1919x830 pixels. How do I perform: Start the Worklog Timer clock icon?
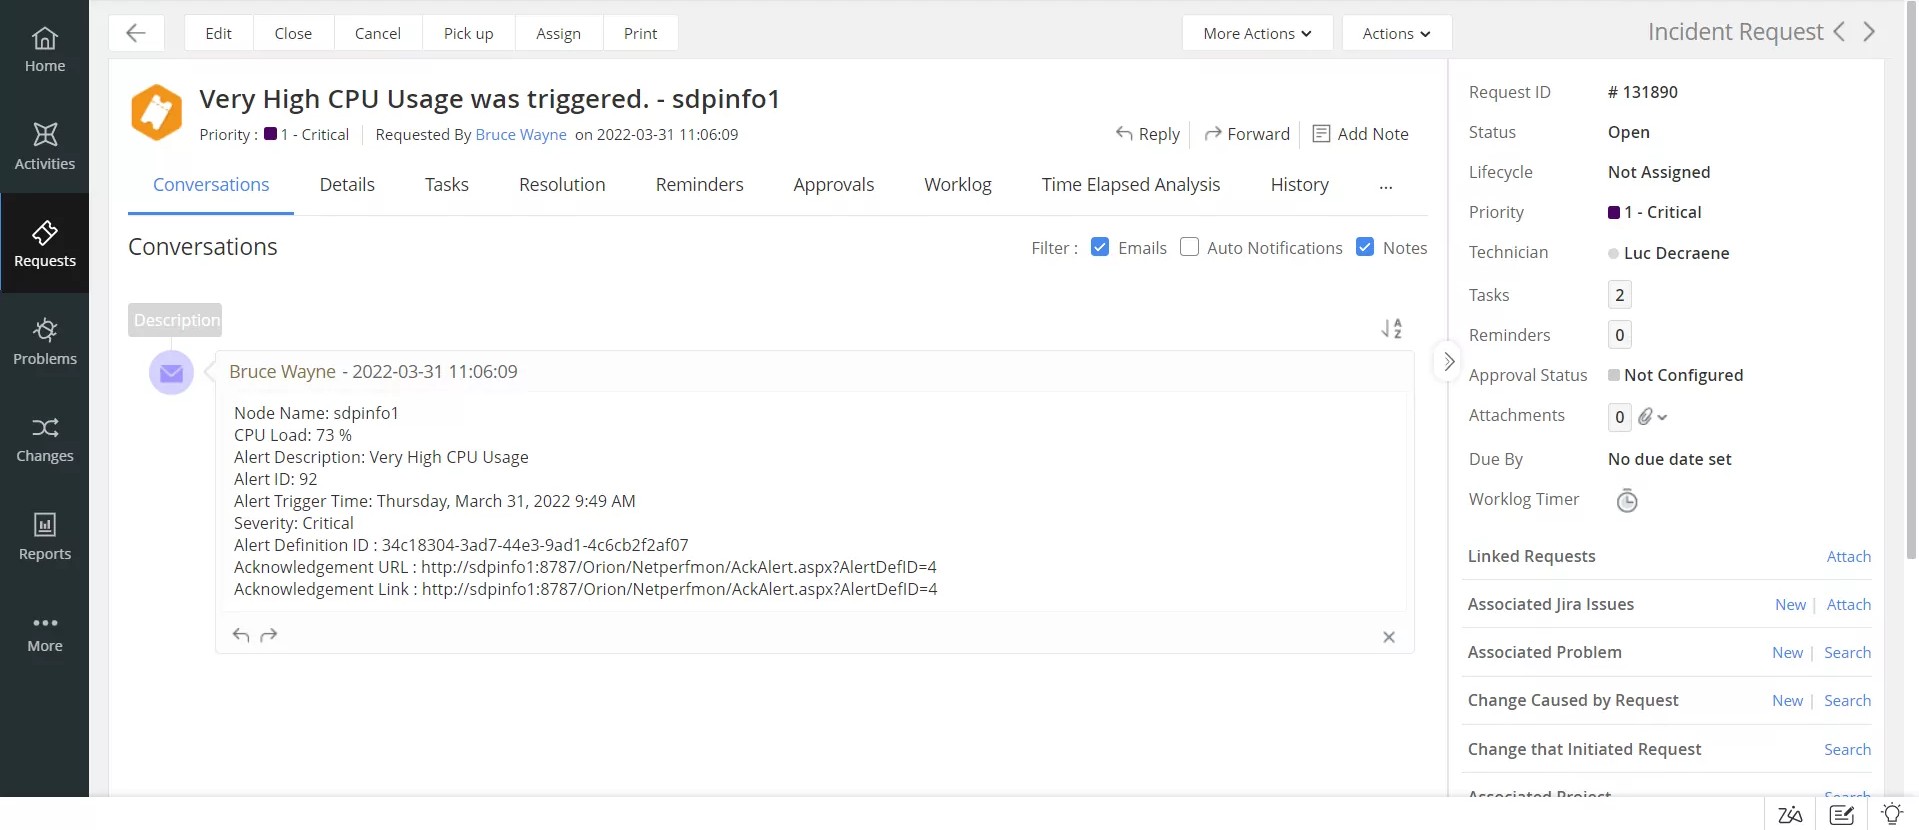pyautogui.click(x=1627, y=501)
